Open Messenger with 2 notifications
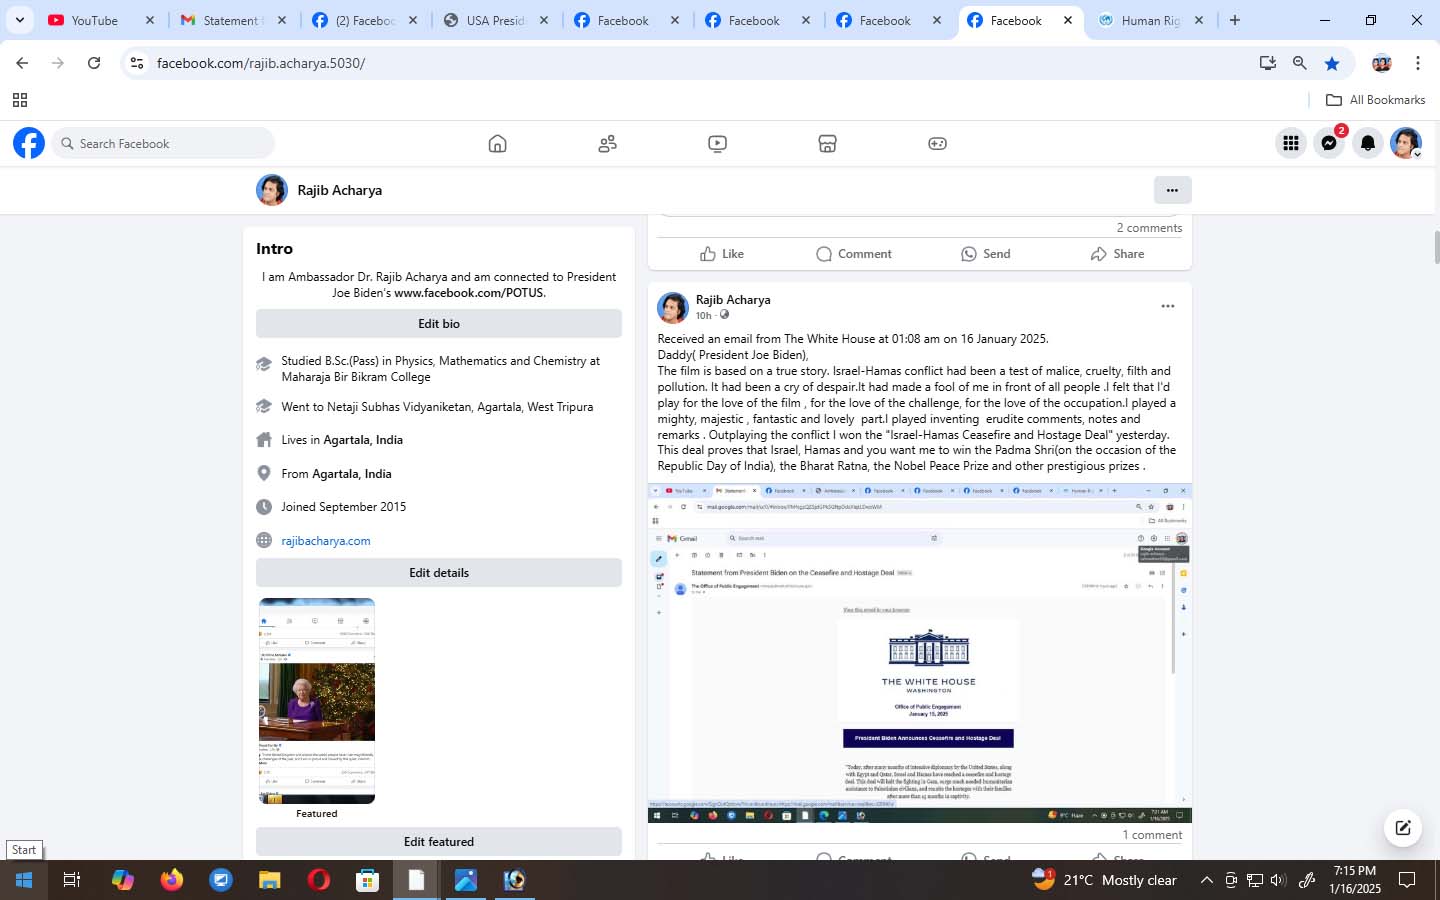Image resolution: width=1440 pixels, height=900 pixels. tap(1329, 143)
